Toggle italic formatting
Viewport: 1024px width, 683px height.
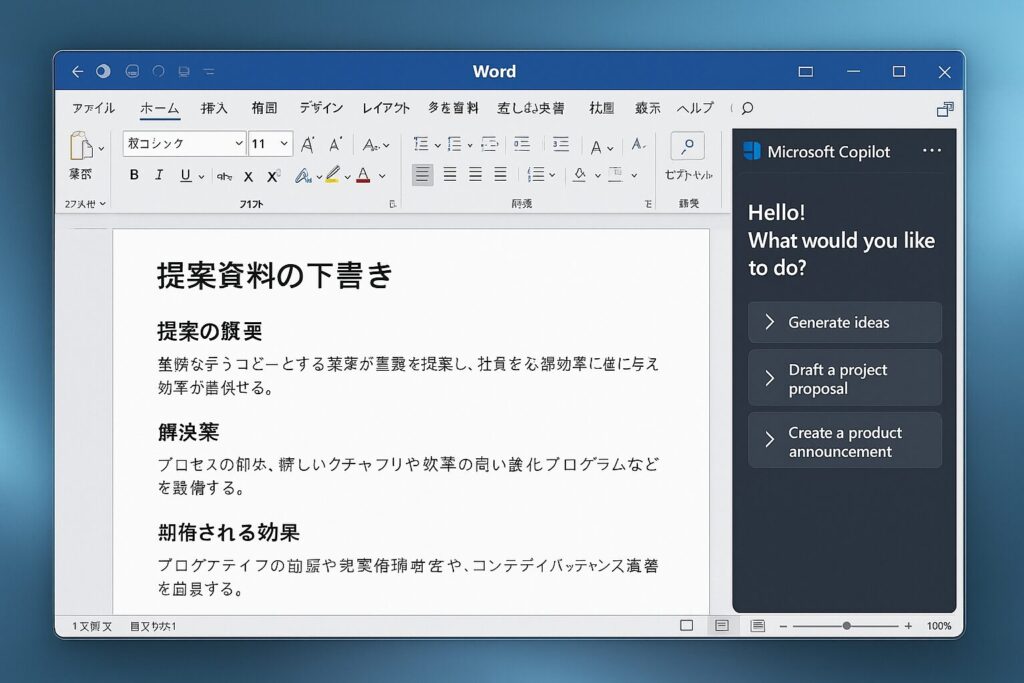pyautogui.click(x=159, y=174)
